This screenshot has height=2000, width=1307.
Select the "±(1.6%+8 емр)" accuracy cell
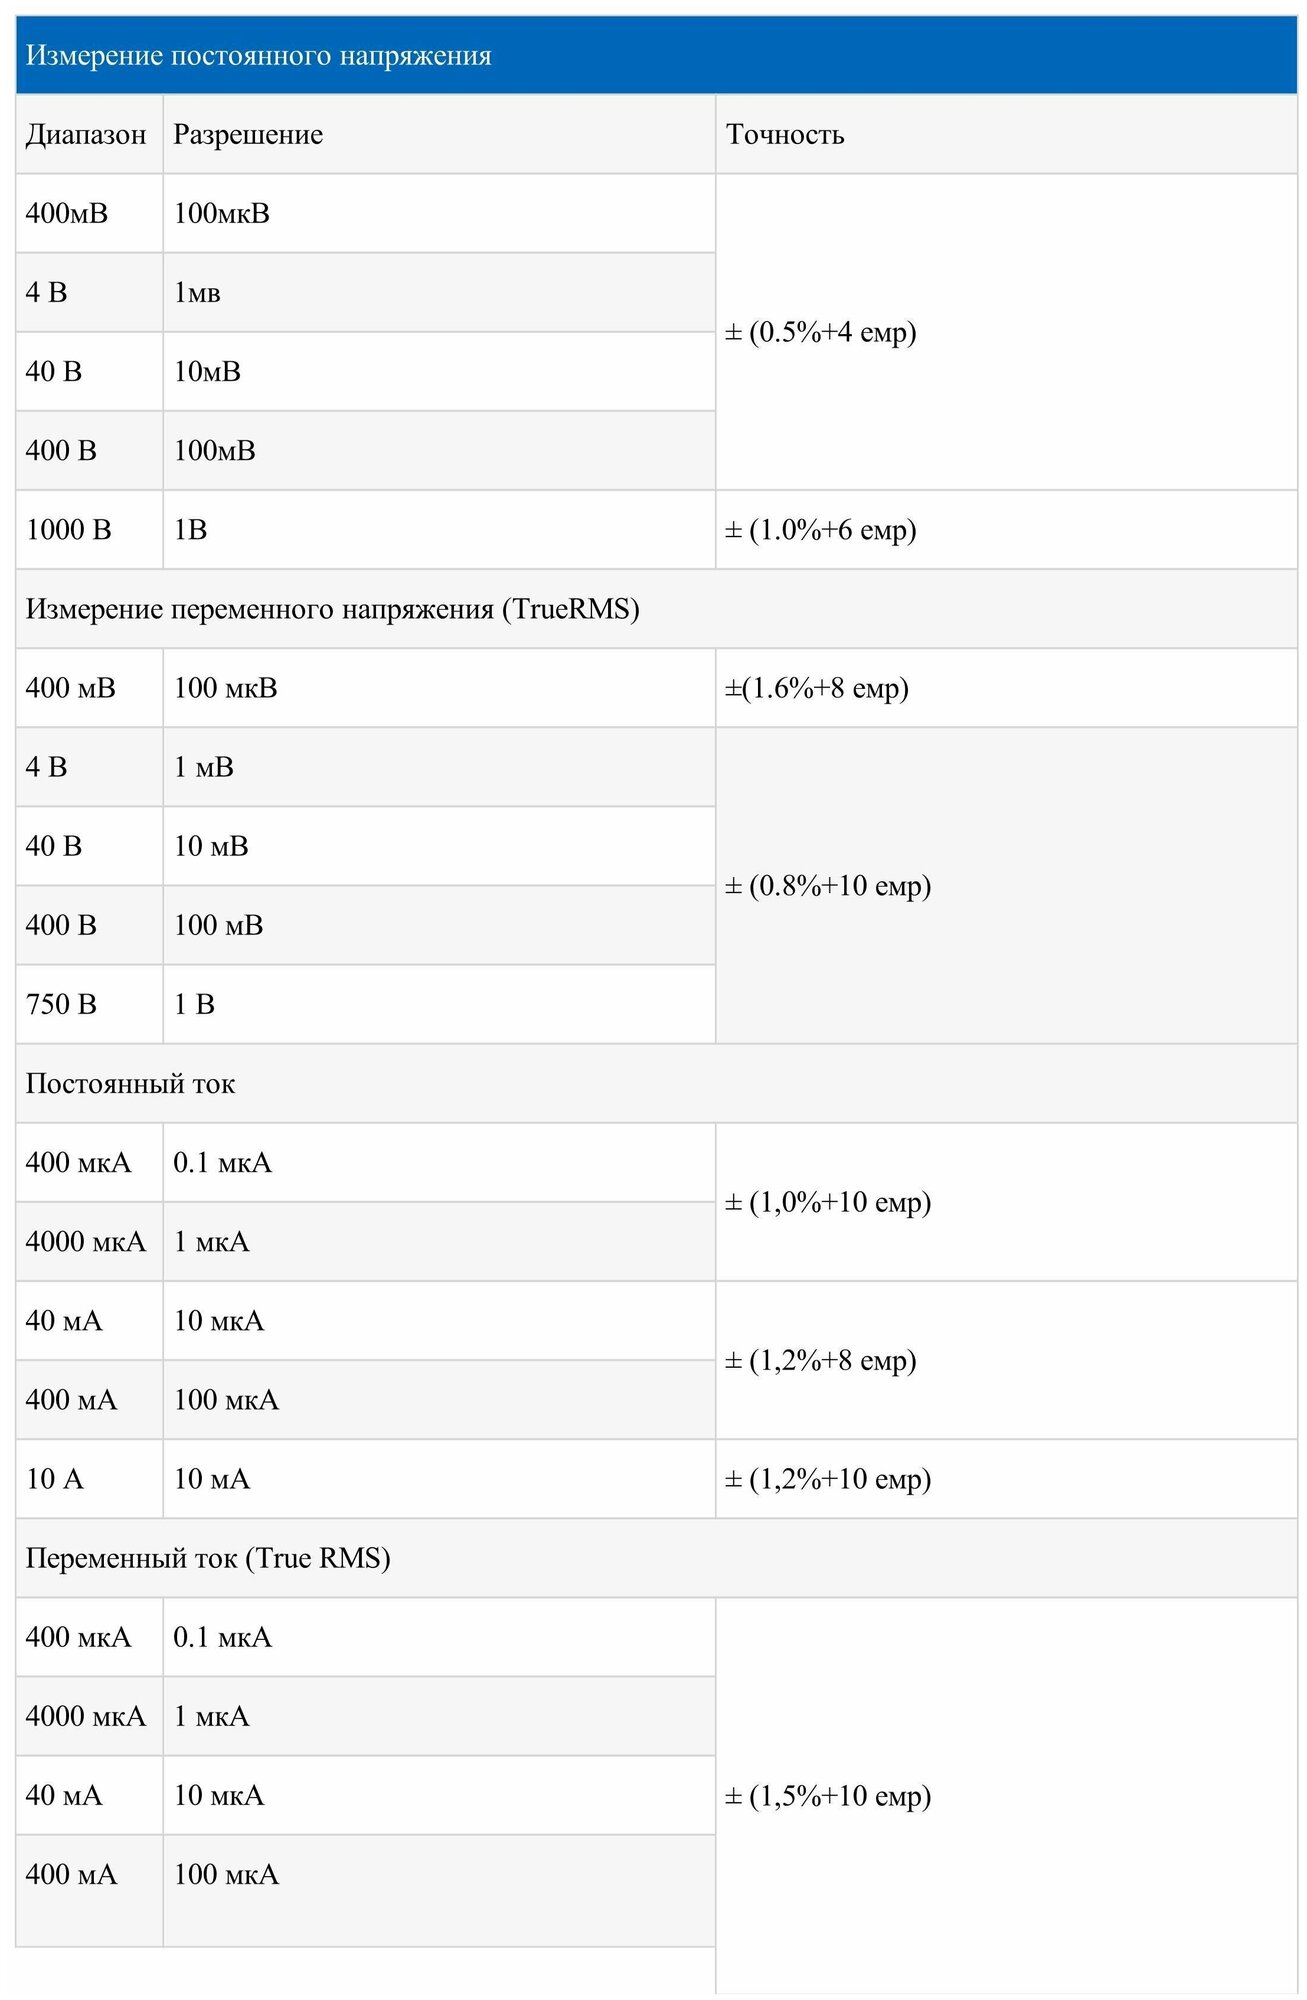[x=817, y=688]
